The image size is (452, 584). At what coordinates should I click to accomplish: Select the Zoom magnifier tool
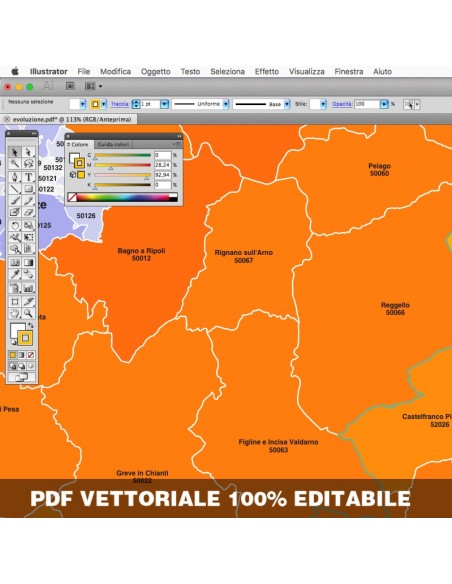[28, 313]
